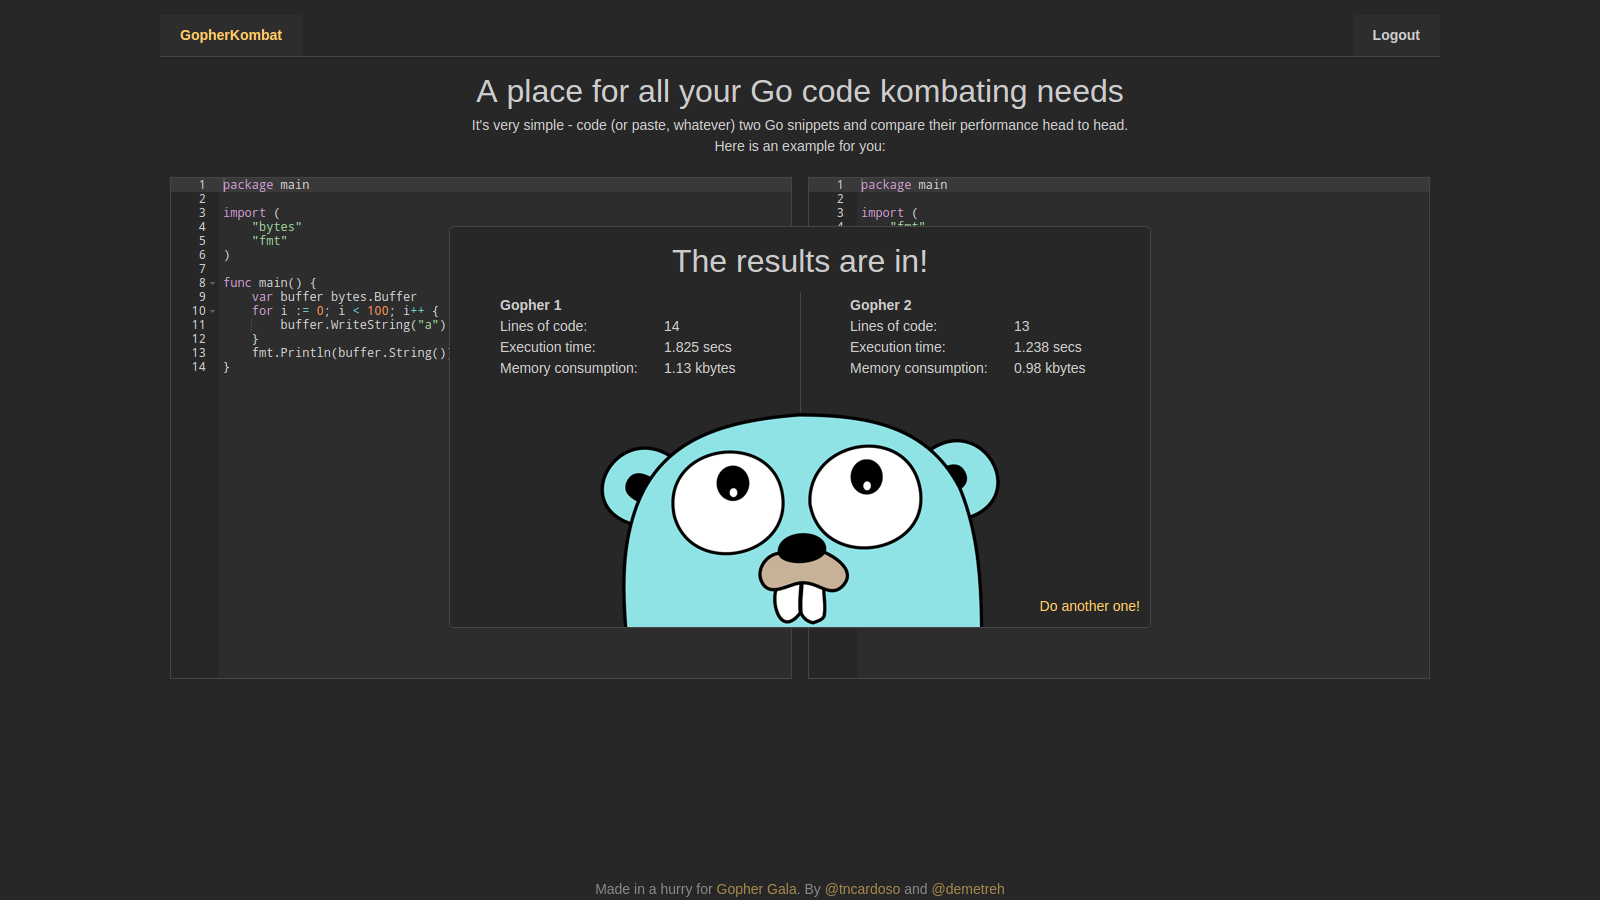Select the 'Gopher 2' results heading
The image size is (1600, 900).
[881, 305]
